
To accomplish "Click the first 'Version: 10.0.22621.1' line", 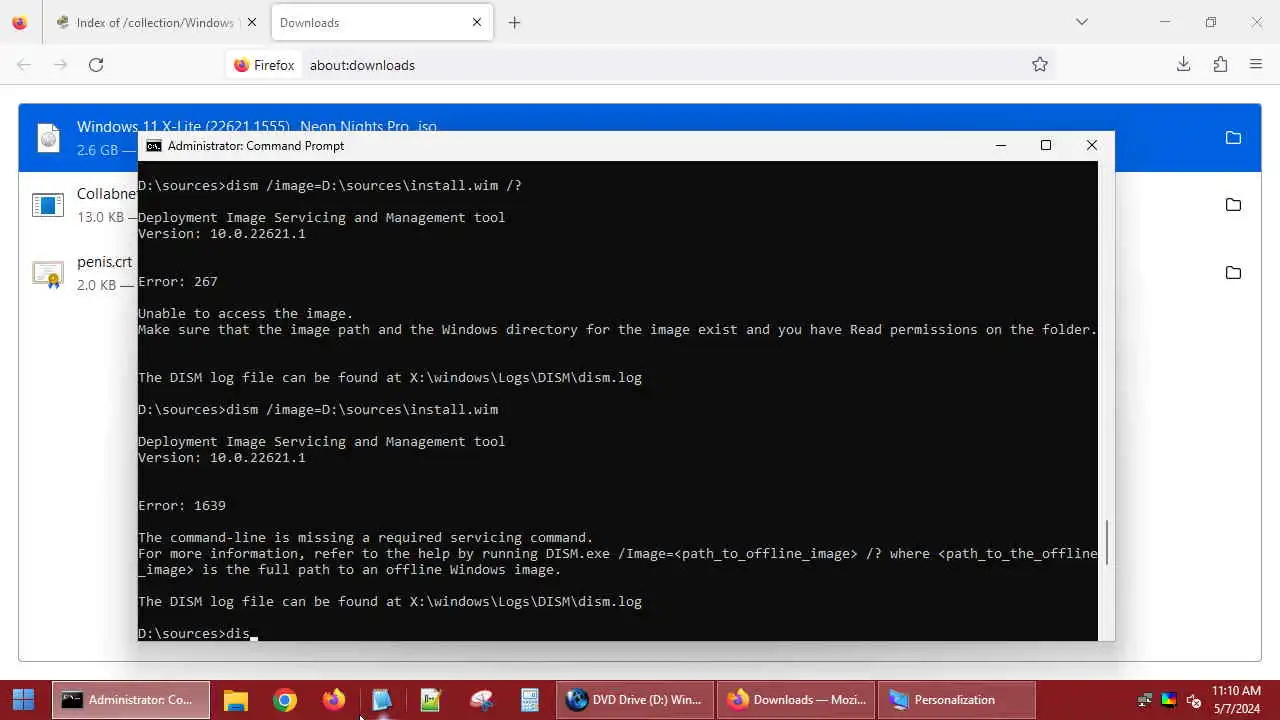I will click(x=222, y=234).
